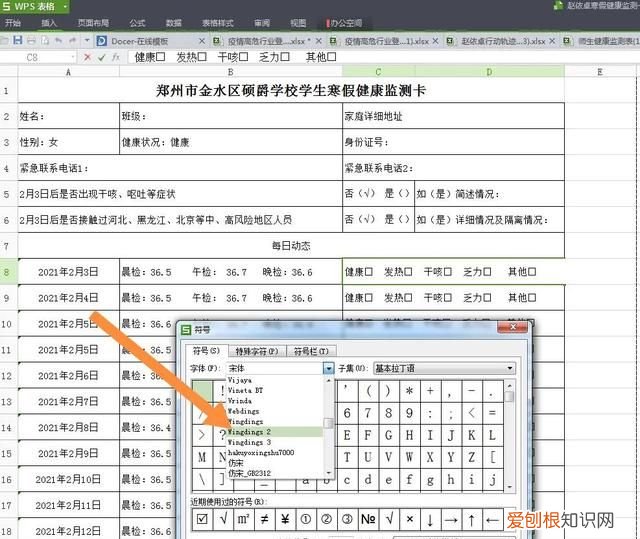Choose Webdings from font list

click(x=275, y=411)
